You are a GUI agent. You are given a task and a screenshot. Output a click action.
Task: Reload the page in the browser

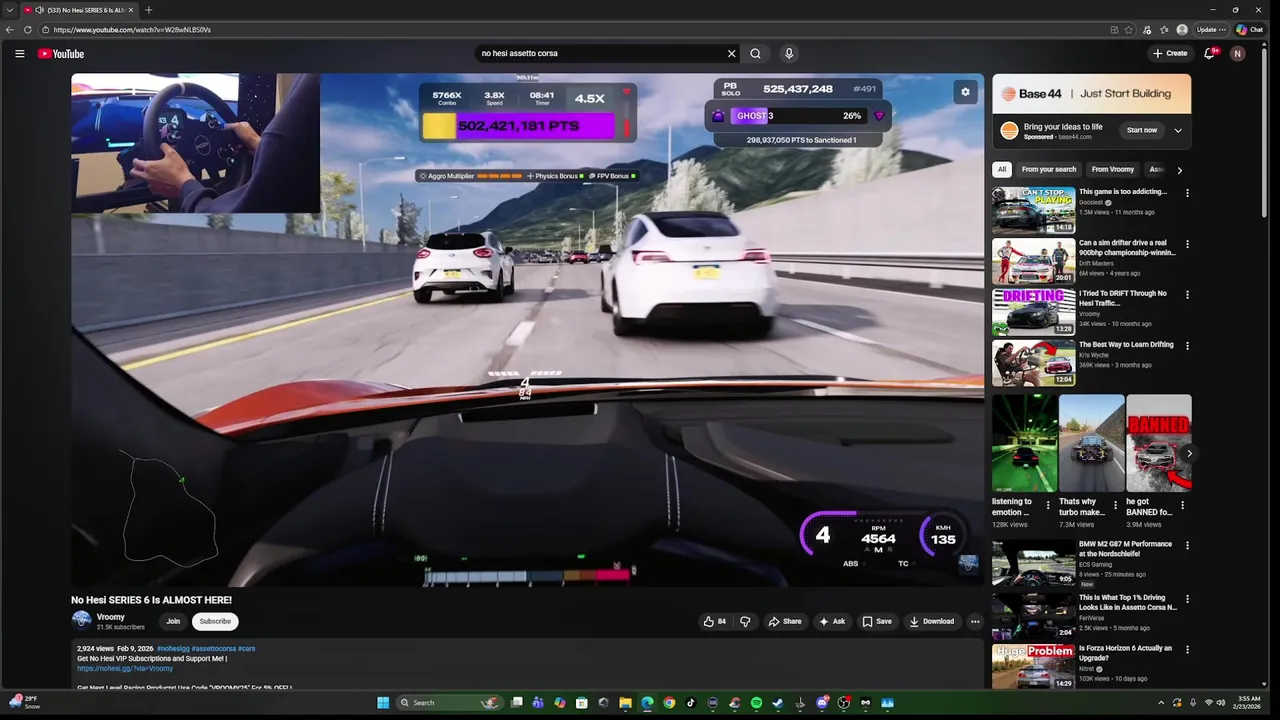[x=27, y=30]
